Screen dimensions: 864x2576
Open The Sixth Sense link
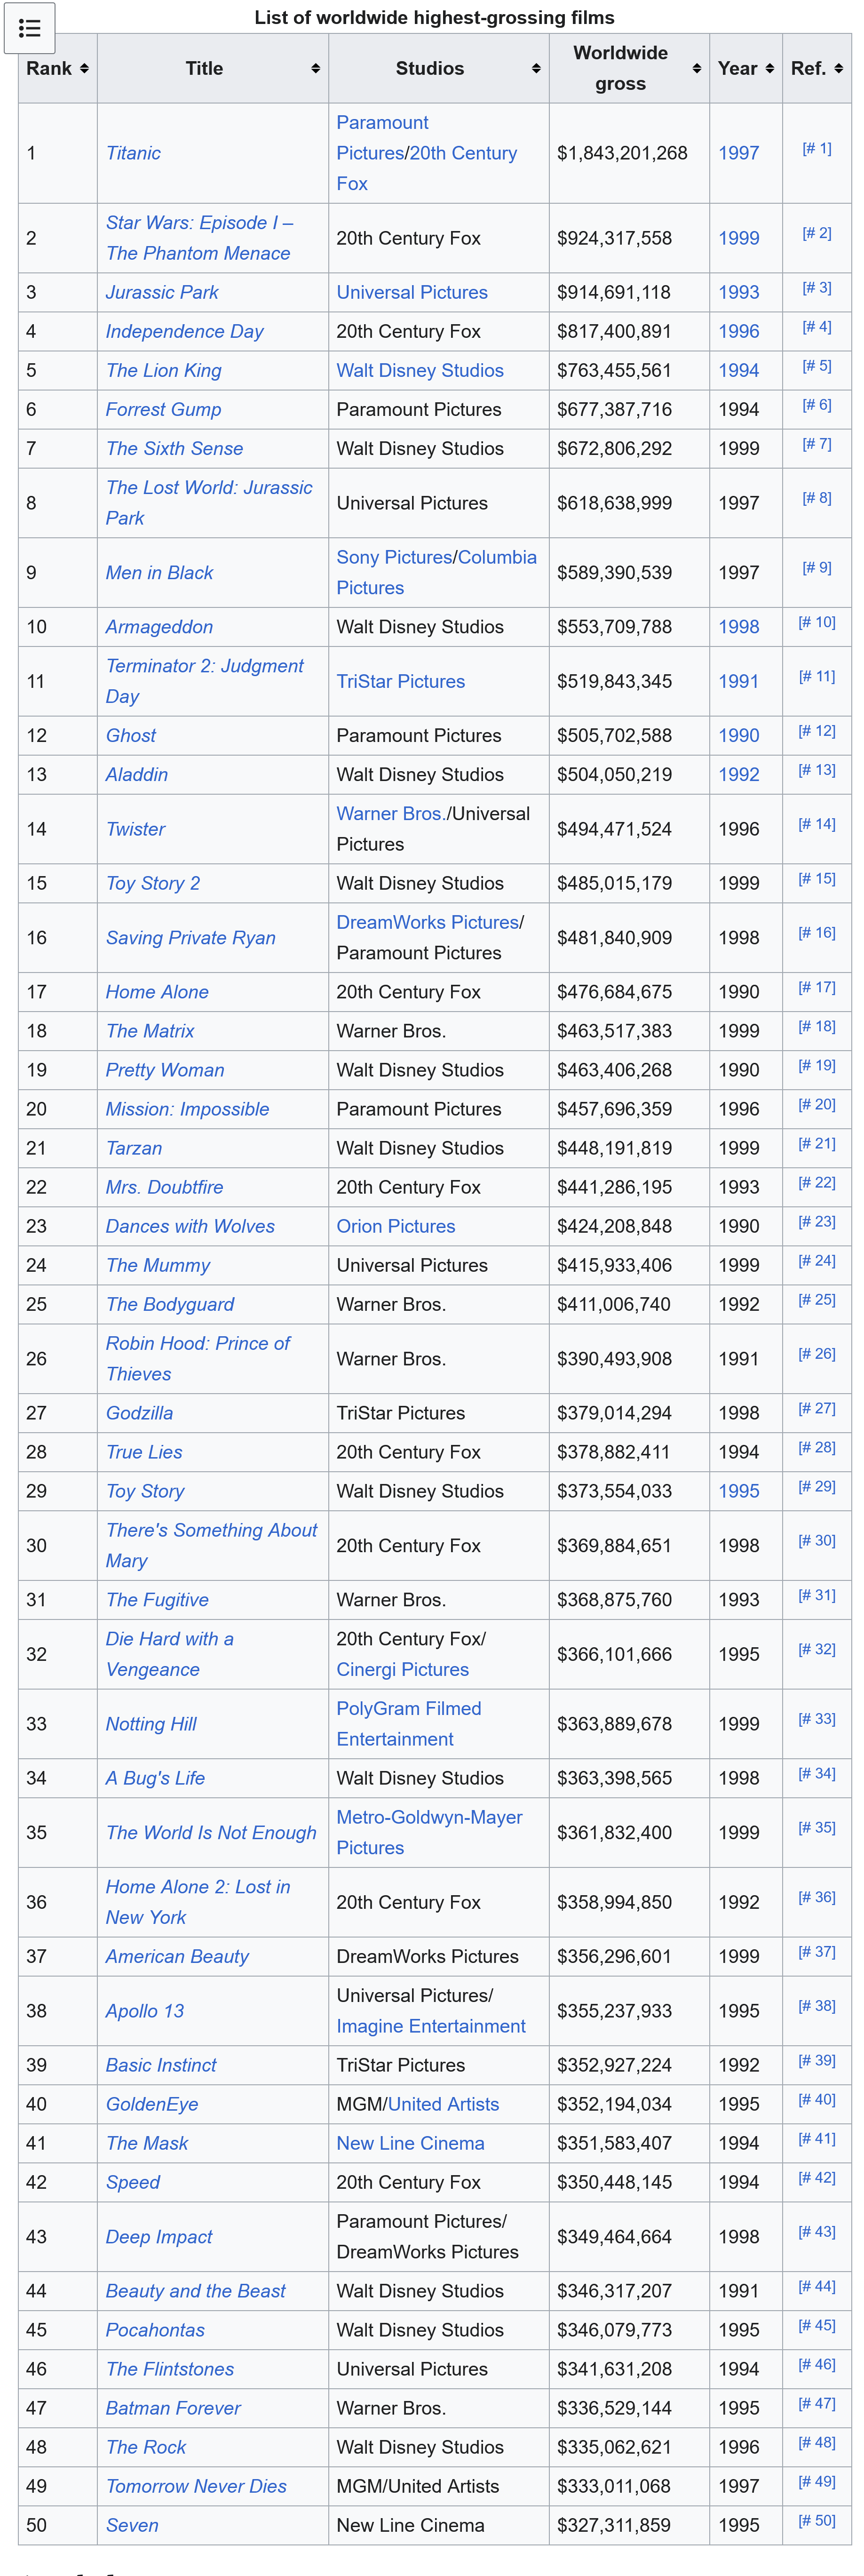pos(175,448)
